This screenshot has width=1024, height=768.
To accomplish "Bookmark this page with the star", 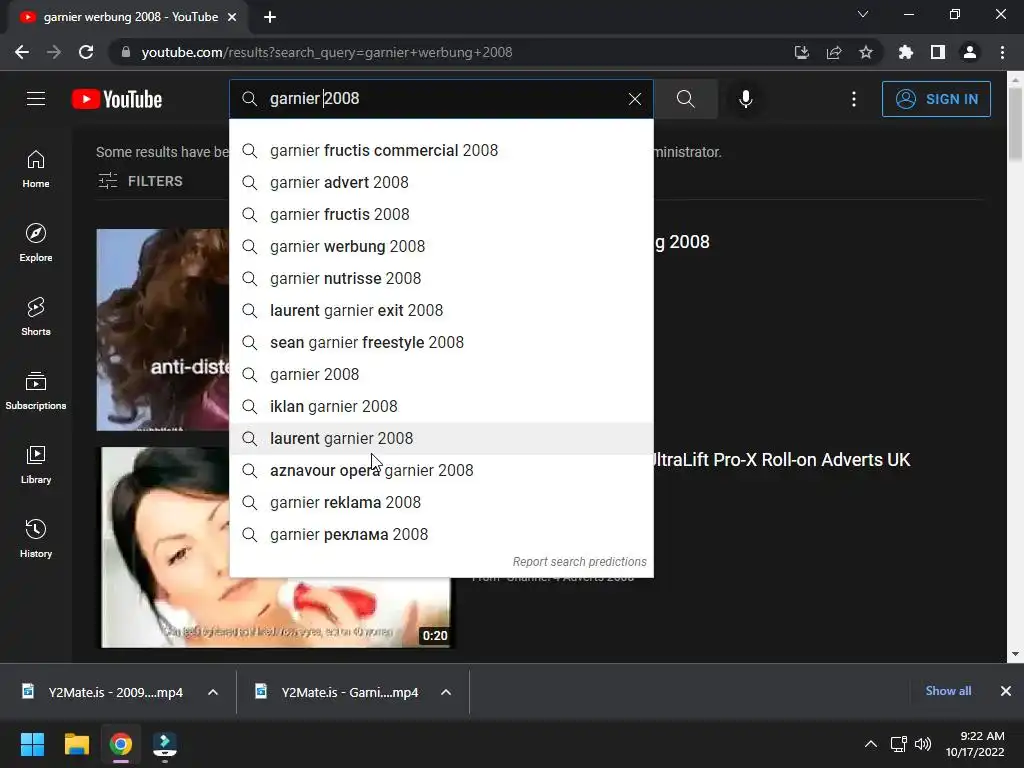I will (866, 52).
